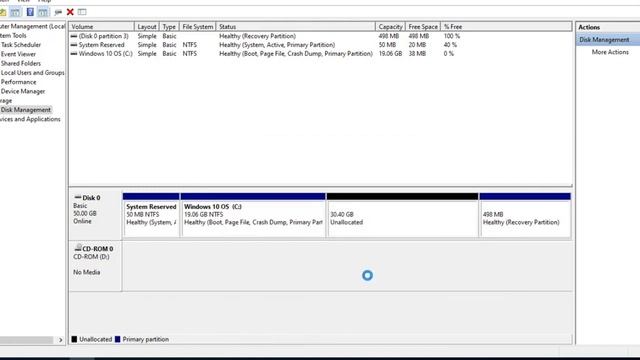
Task: Toggle the Show/Hide Action Pane toolbar icon
Action: [43, 12]
